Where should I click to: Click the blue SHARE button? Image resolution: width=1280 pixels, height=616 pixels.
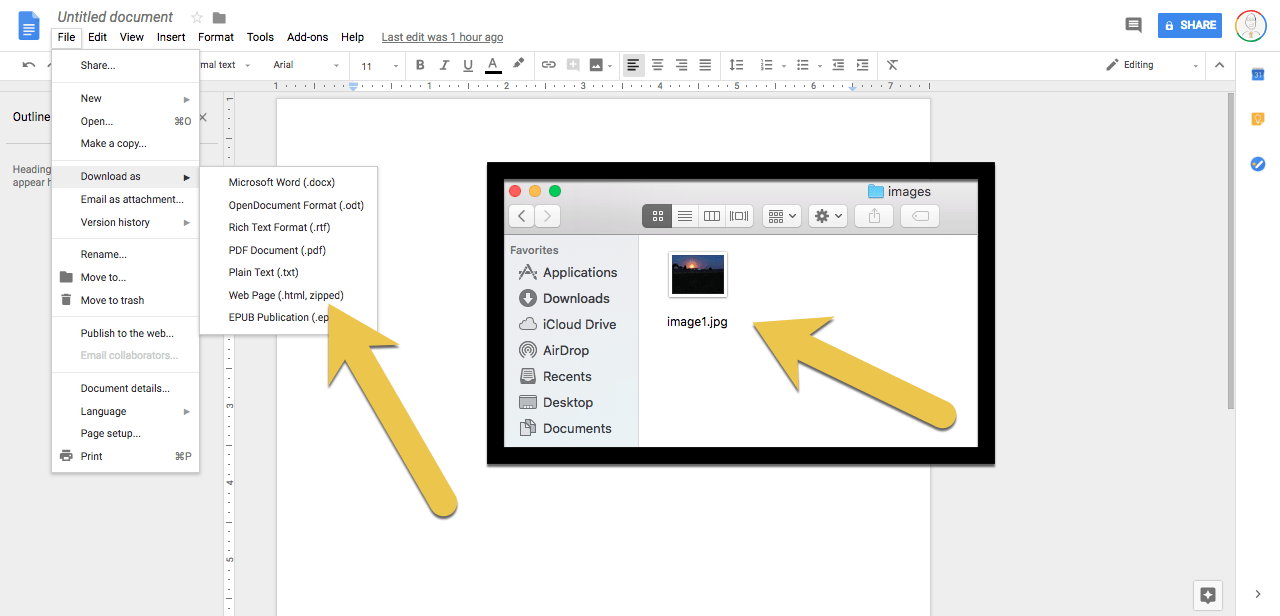[x=1190, y=25]
